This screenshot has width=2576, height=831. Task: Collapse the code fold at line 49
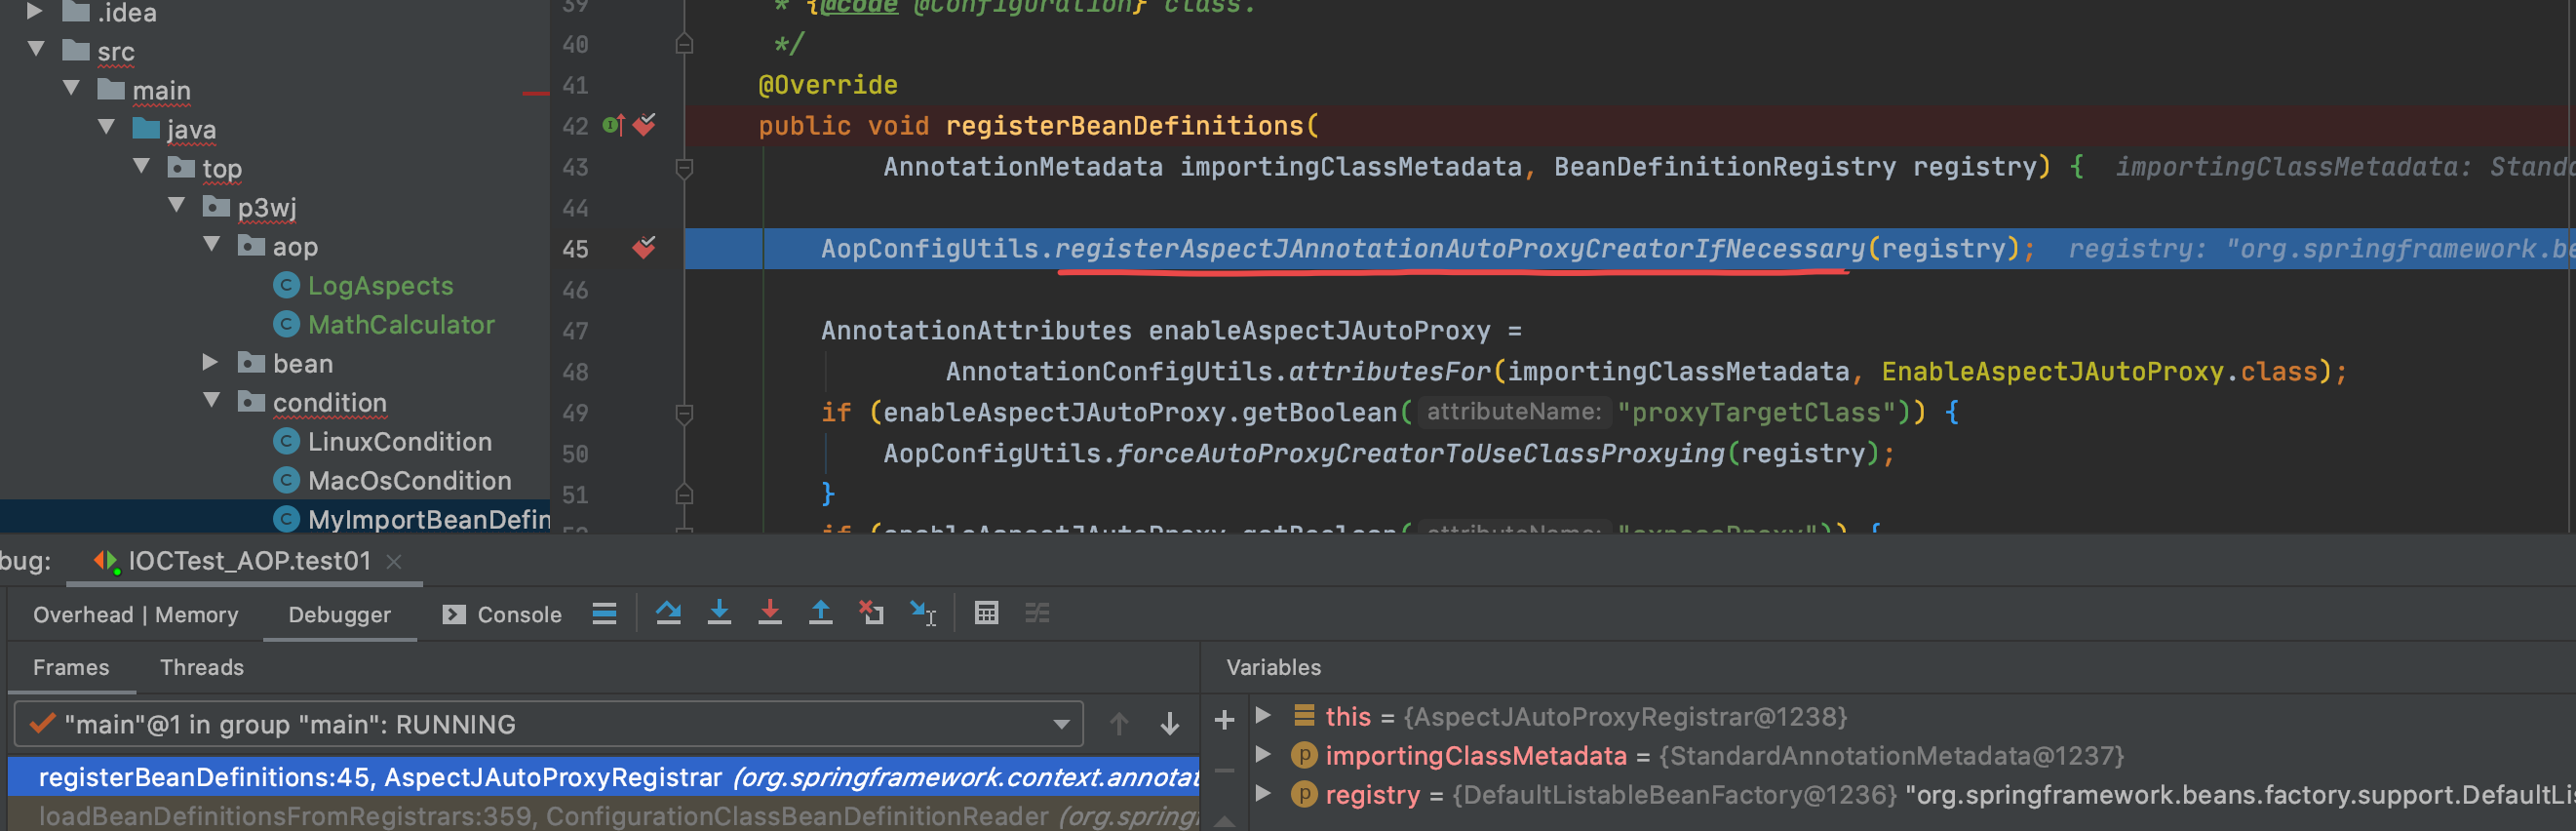coord(684,413)
